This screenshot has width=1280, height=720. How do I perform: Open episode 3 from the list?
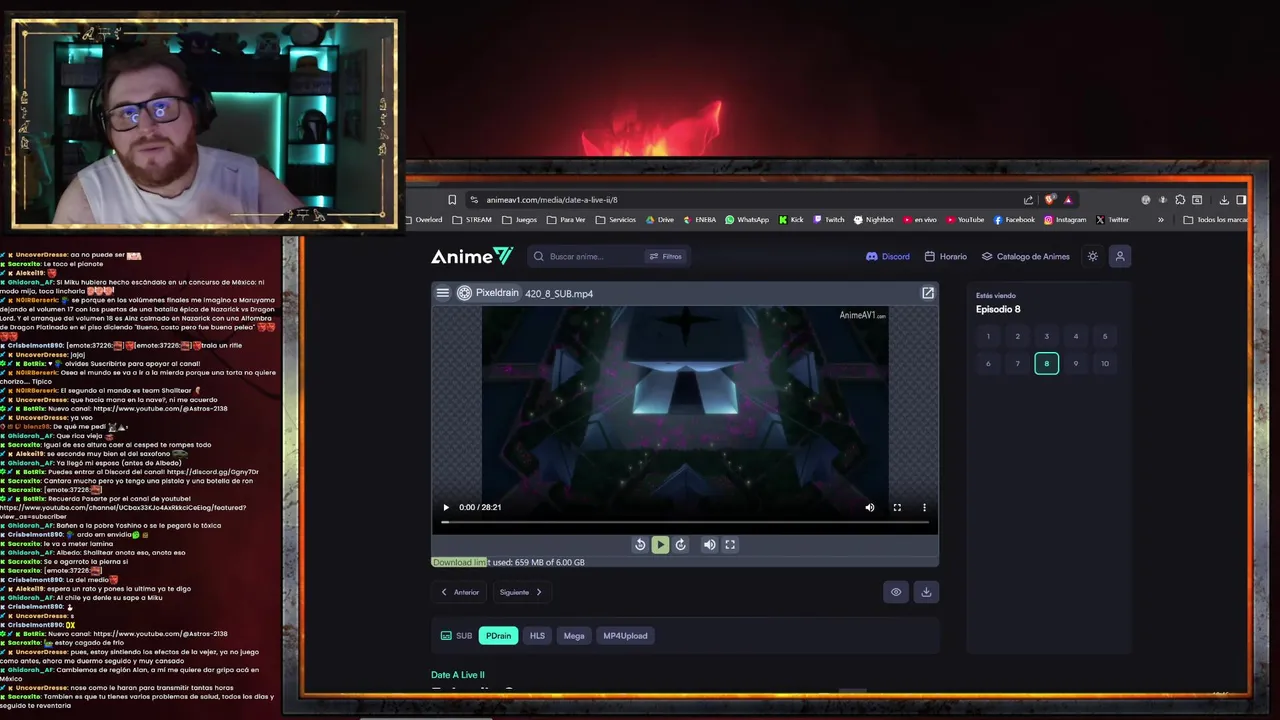(x=1047, y=336)
